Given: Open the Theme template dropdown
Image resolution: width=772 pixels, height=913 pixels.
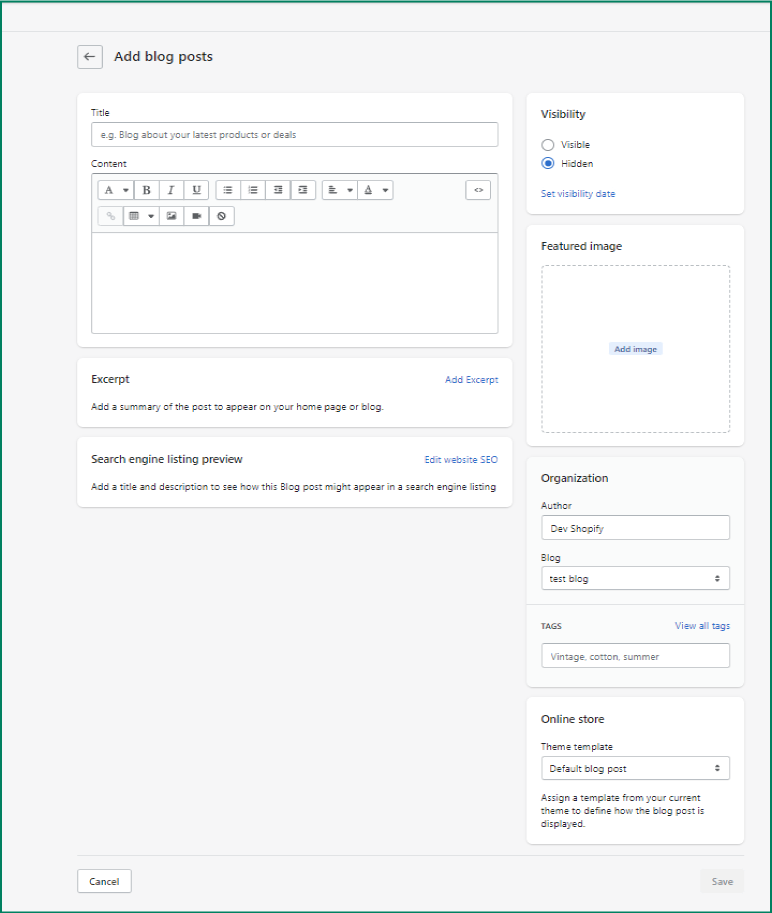Looking at the screenshot, I should [x=635, y=768].
